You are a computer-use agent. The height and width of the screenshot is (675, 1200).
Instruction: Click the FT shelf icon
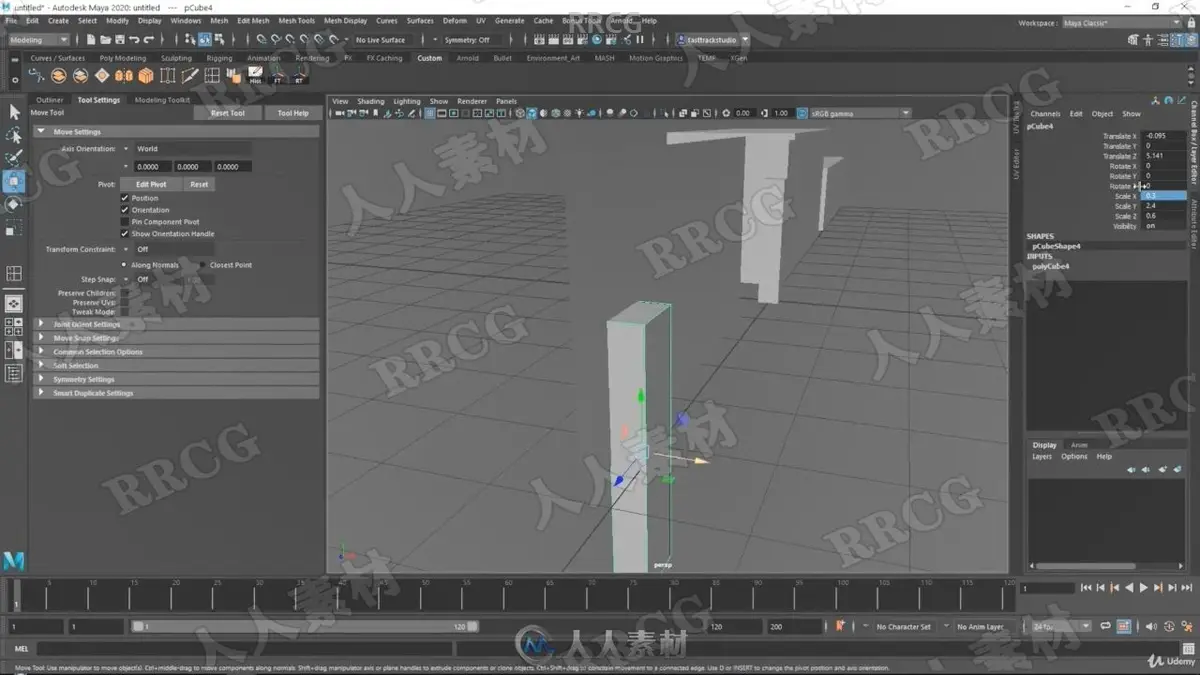(x=277, y=76)
